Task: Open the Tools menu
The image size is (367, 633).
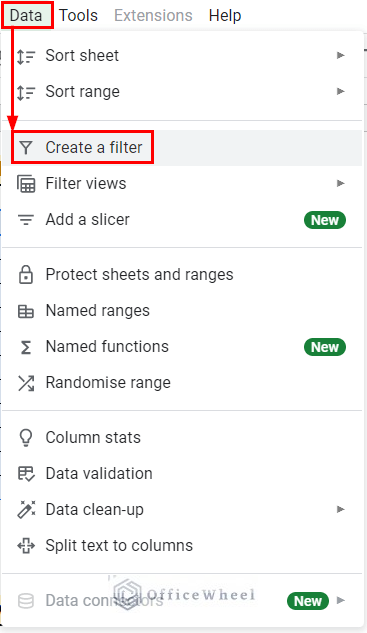Action: (78, 15)
